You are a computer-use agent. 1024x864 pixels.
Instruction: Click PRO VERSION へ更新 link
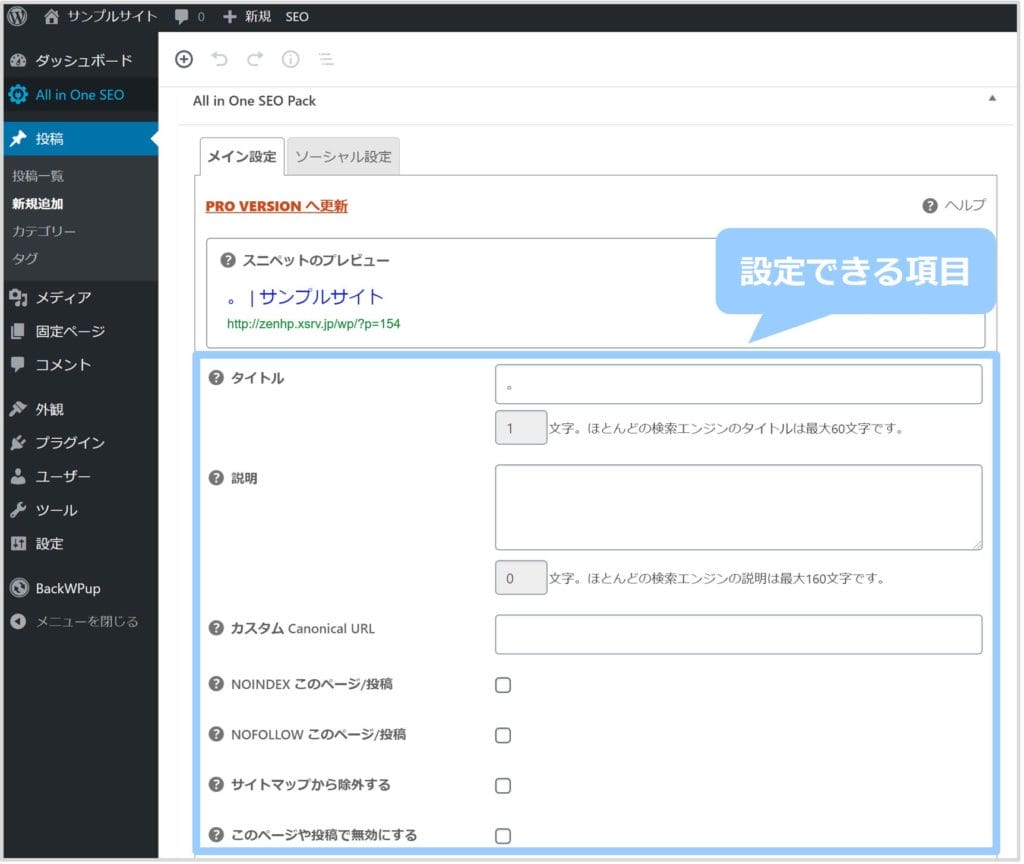(277, 207)
